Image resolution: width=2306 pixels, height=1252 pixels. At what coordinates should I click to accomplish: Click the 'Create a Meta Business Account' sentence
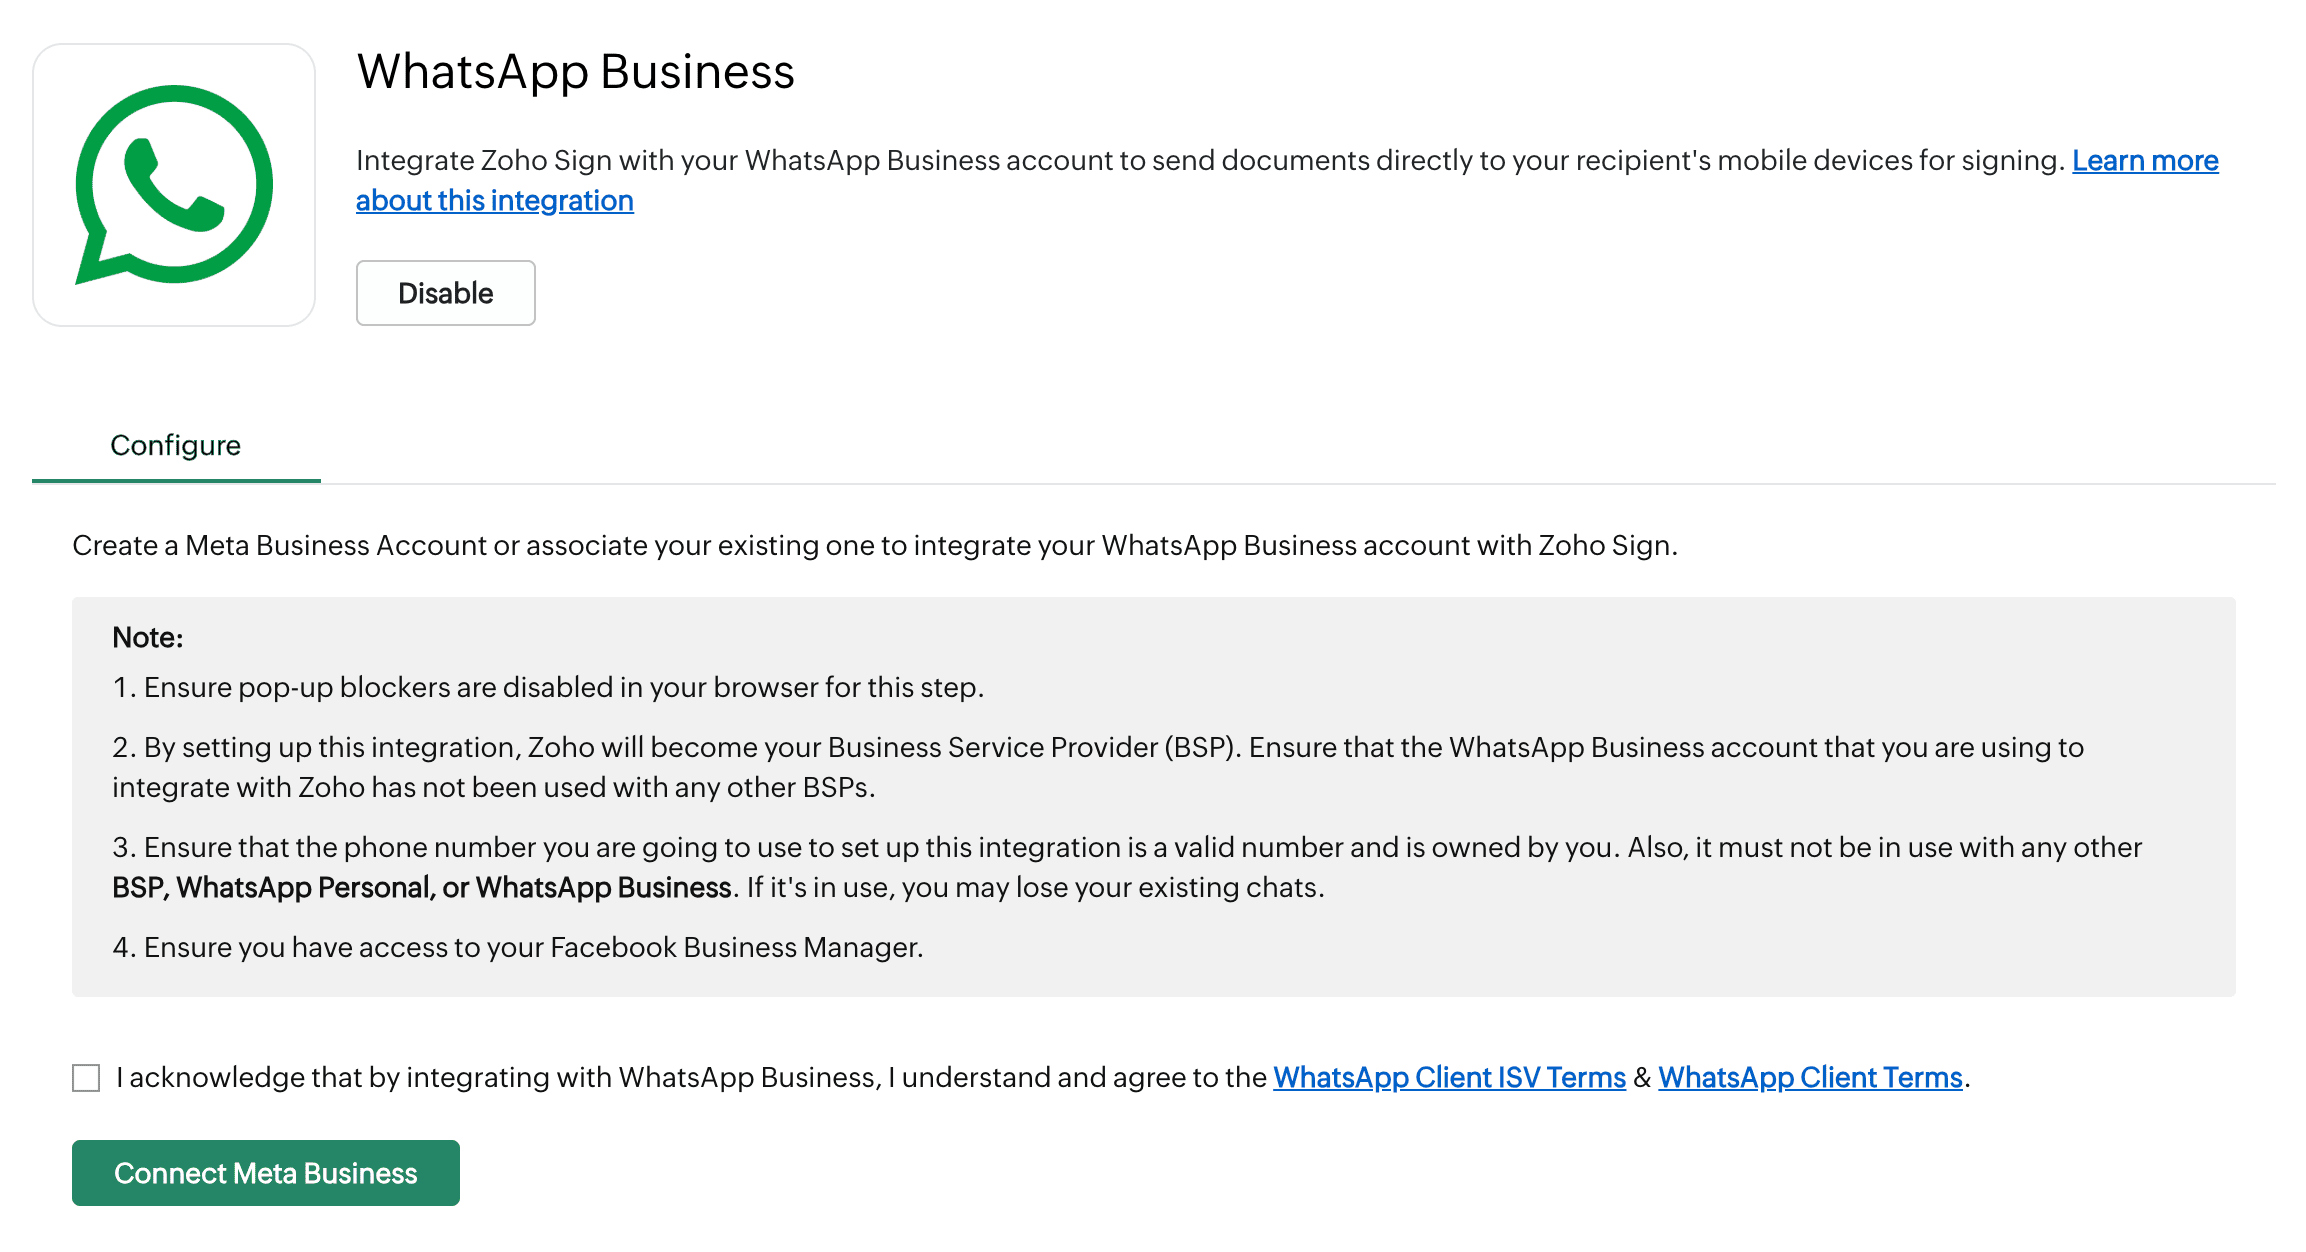pyautogui.click(x=874, y=546)
